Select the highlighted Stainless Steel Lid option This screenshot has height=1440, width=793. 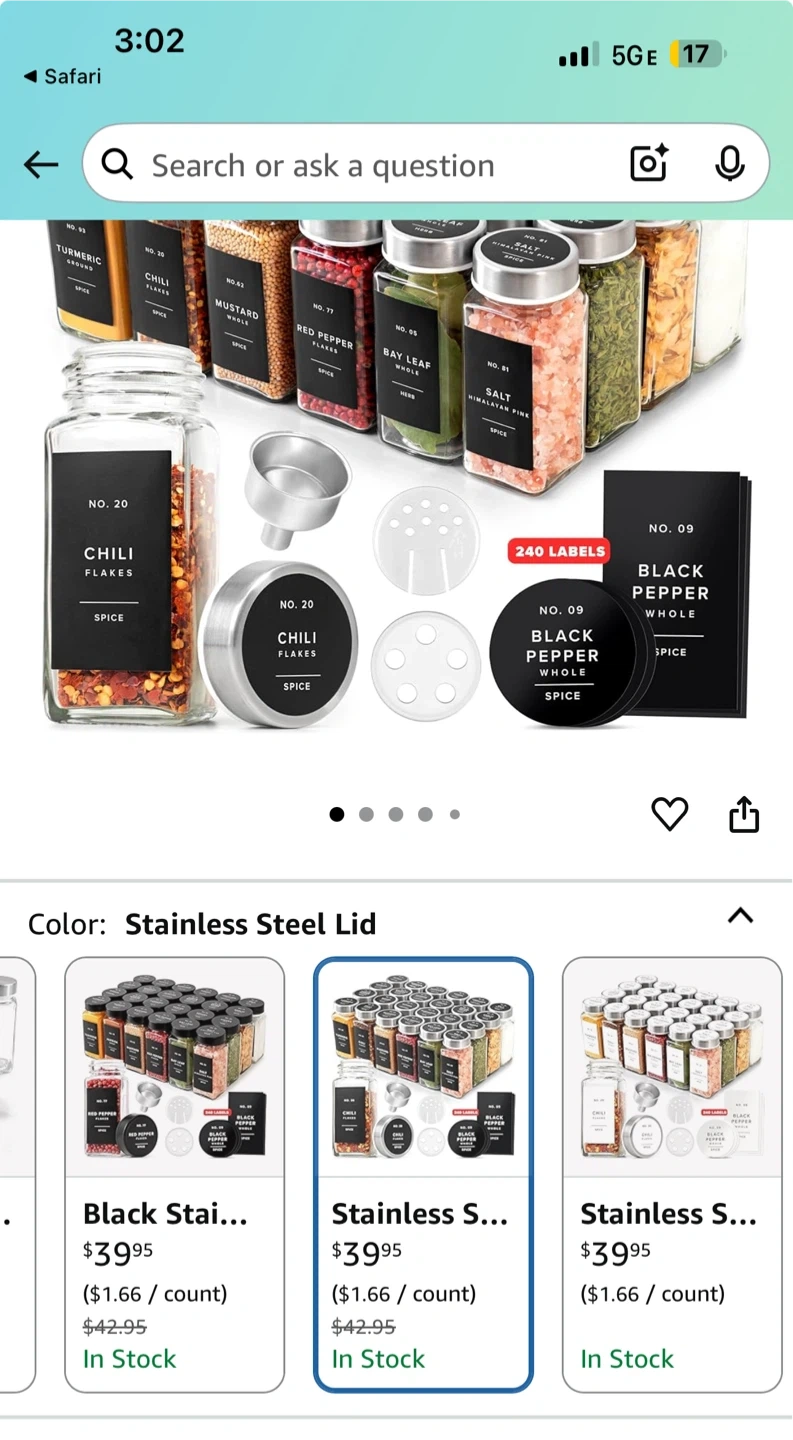pos(423,1175)
